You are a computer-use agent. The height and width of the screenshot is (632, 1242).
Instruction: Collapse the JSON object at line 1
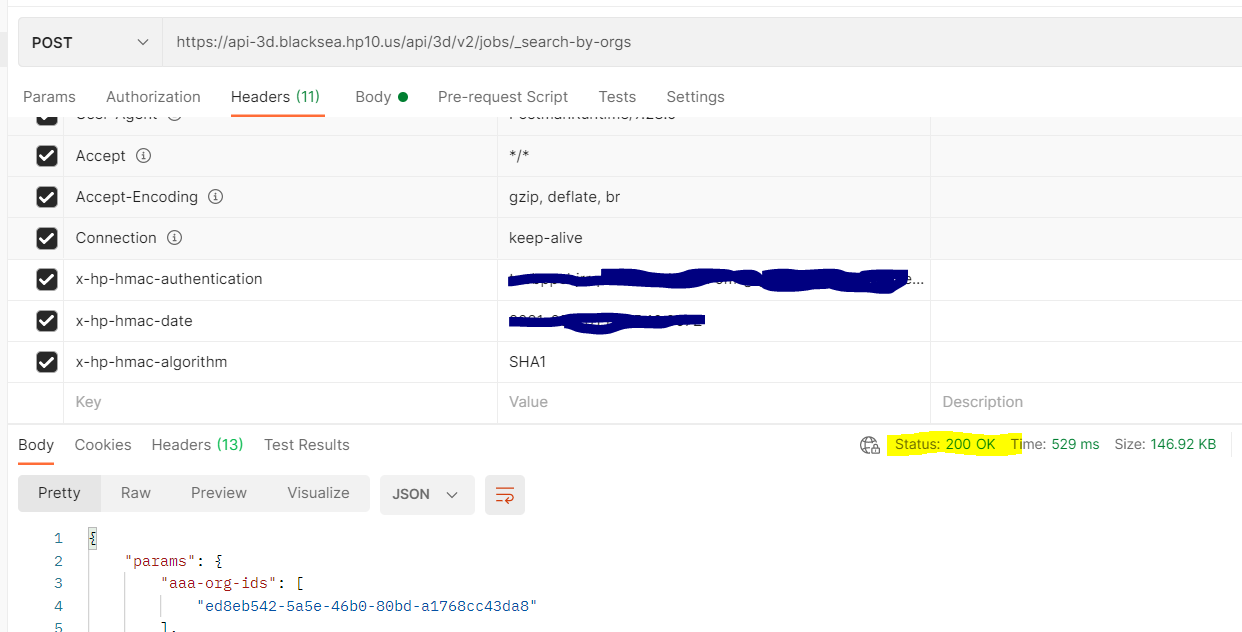coord(91,537)
